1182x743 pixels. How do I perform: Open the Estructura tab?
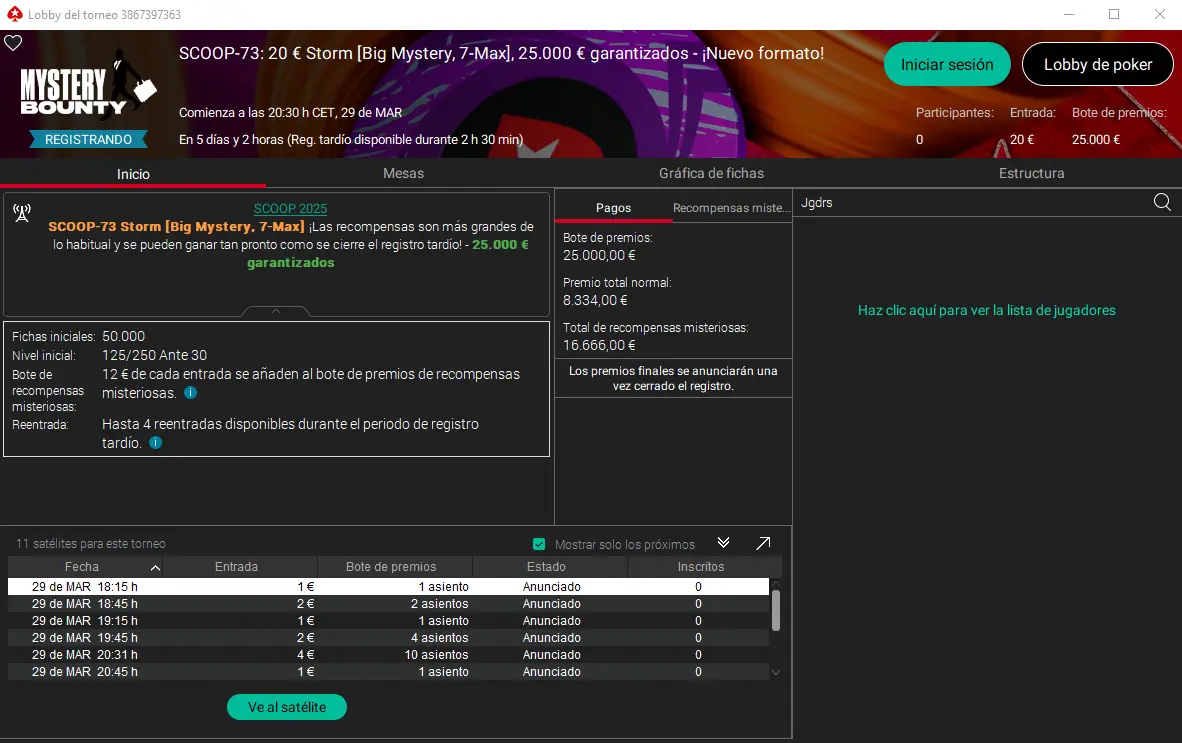[x=1031, y=173]
